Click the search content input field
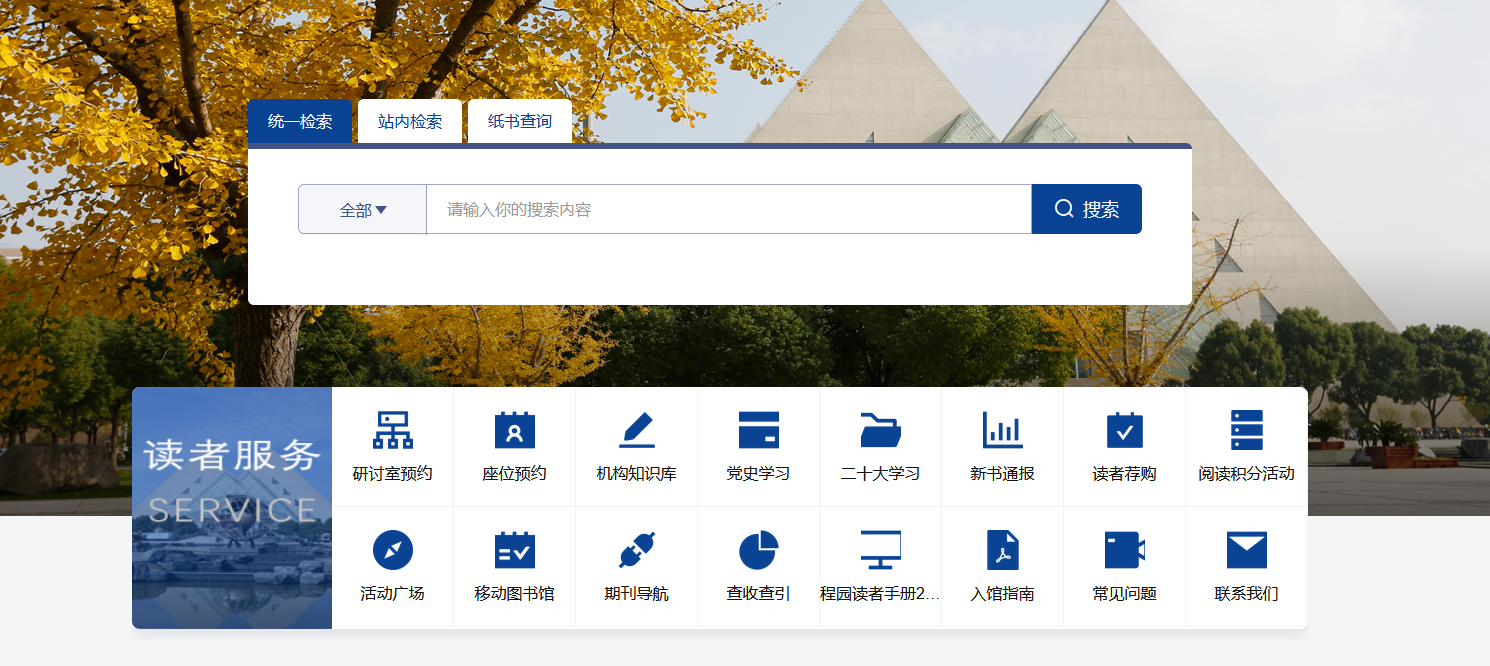The image size is (1490, 666). point(728,210)
